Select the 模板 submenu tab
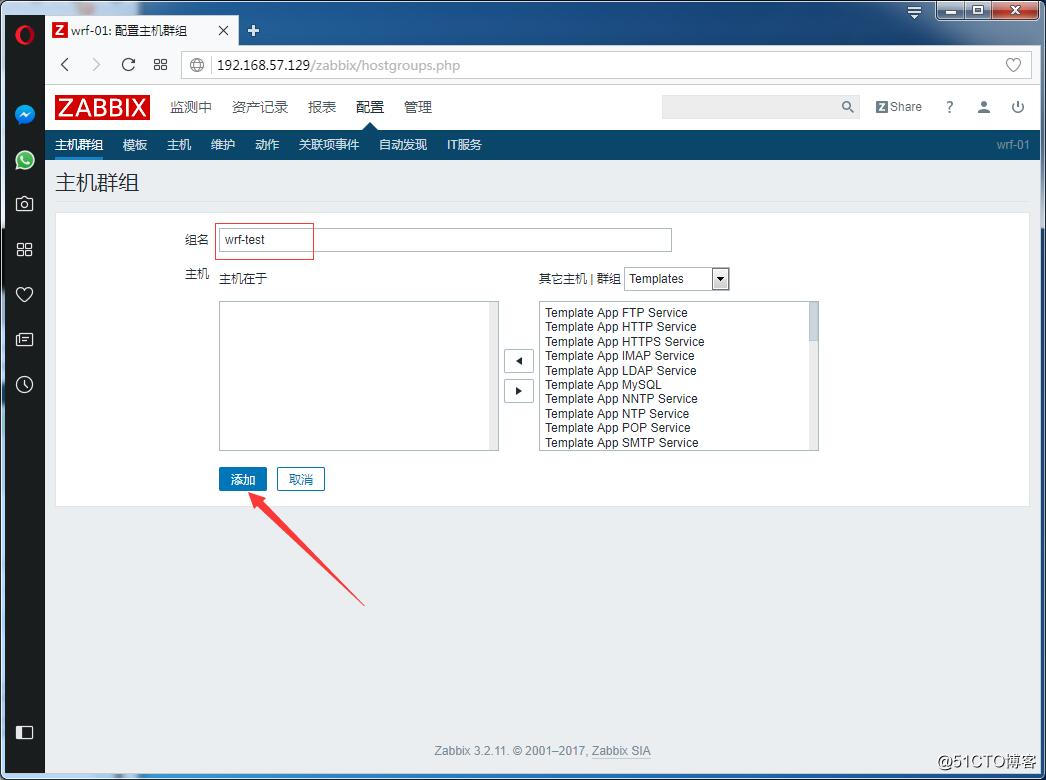The height and width of the screenshot is (780, 1046). click(135, 145)
